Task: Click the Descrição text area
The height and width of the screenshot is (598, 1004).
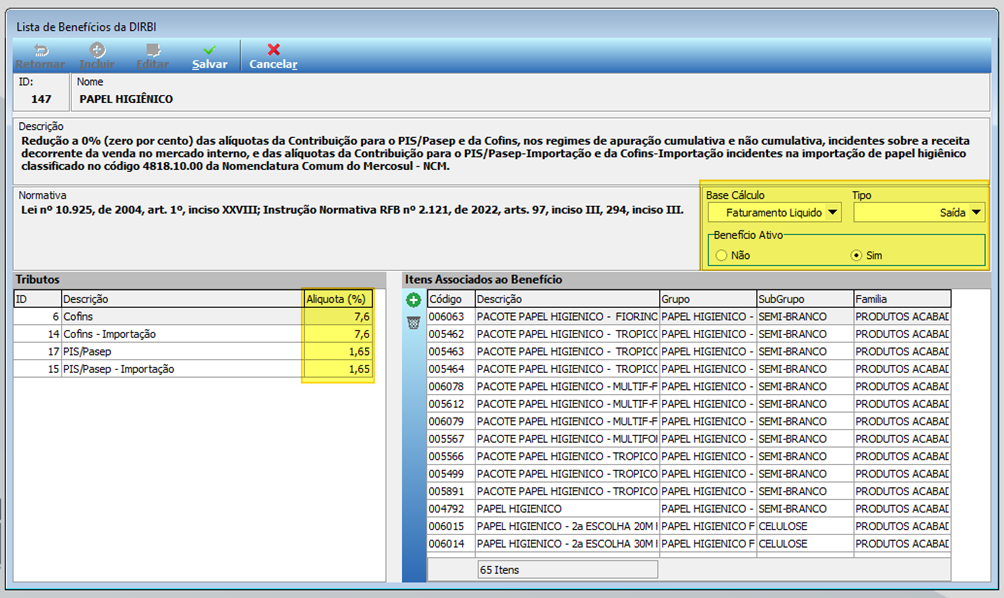Action: coord(501,154)
